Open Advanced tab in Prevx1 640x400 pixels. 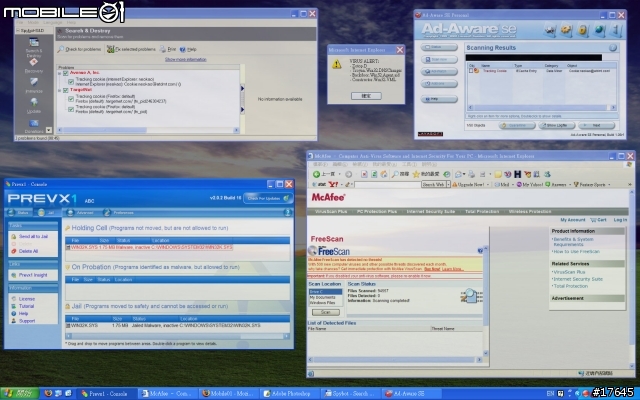(80, 213)
